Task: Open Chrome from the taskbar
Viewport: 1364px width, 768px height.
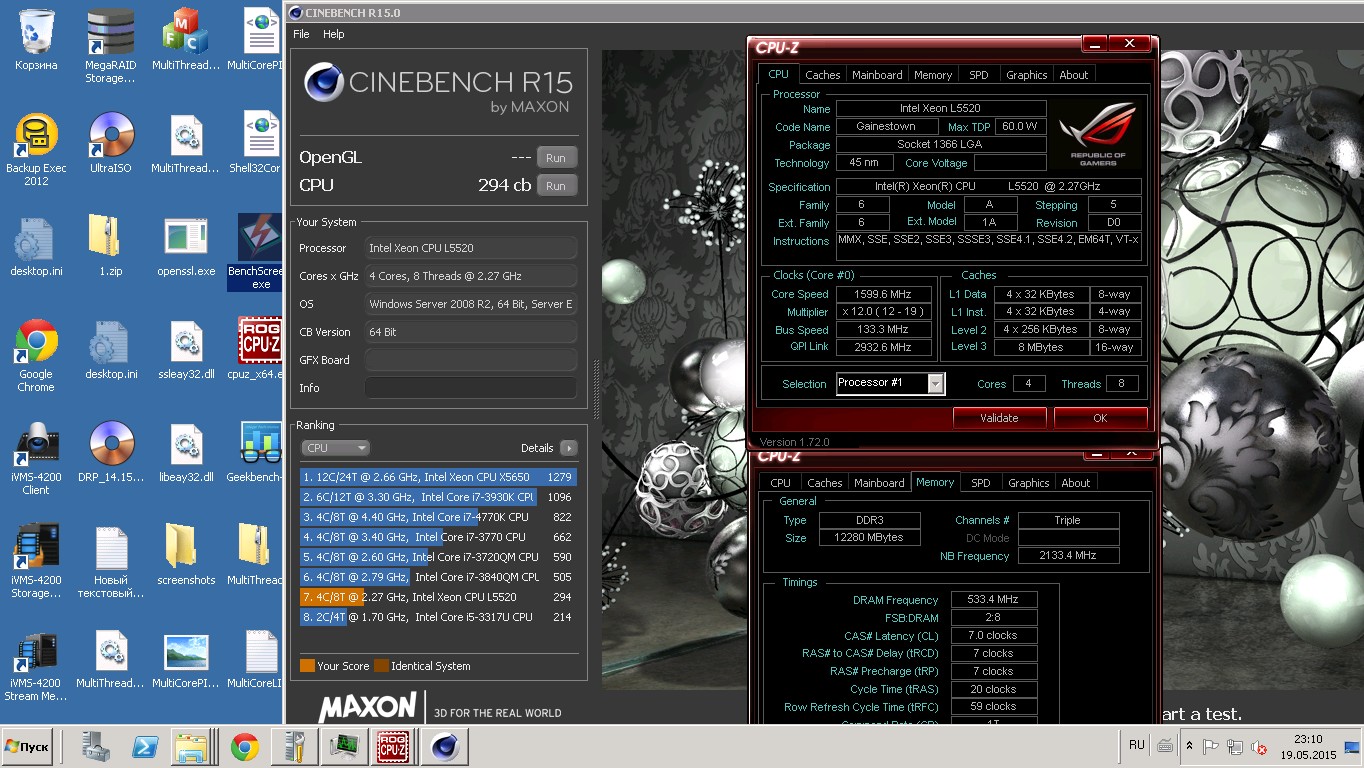Action: [245, 746]
